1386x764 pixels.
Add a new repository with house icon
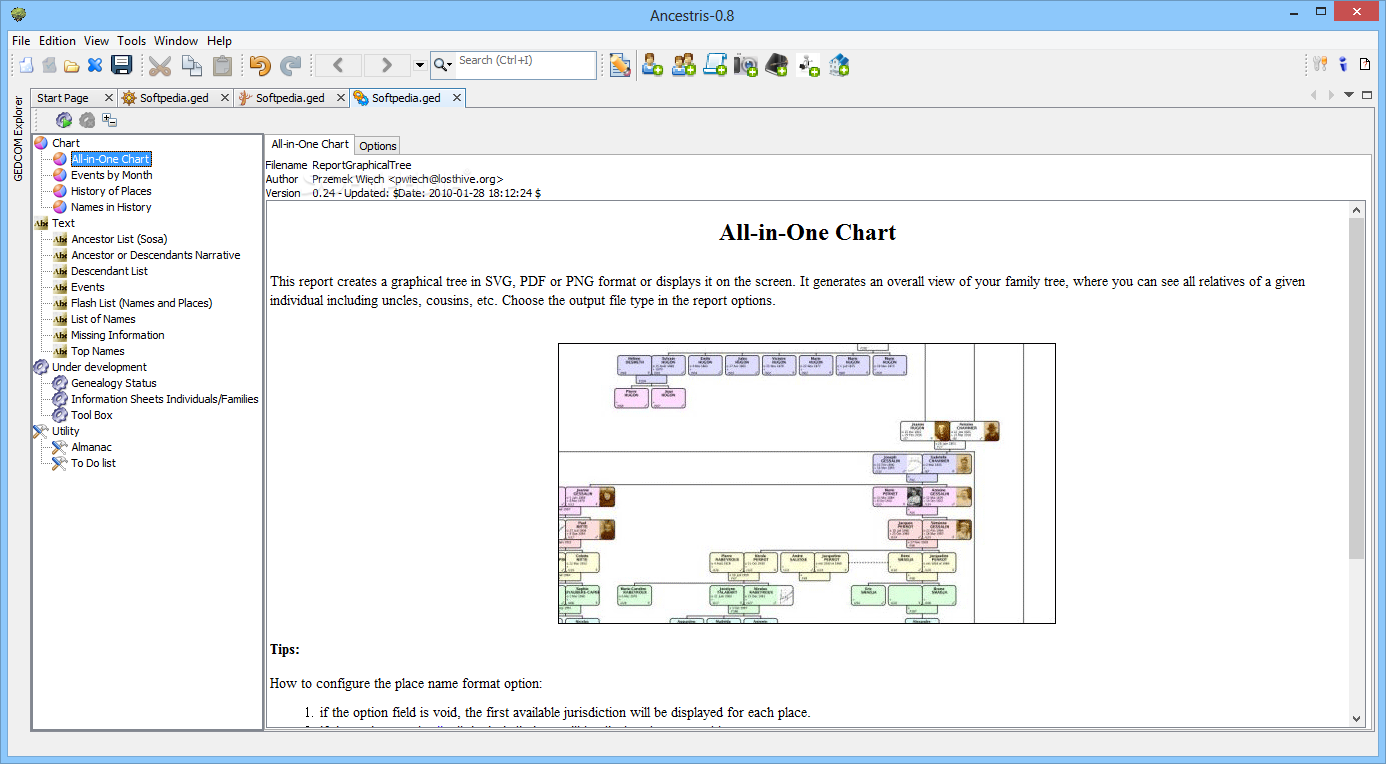click(x=839, y=65)
